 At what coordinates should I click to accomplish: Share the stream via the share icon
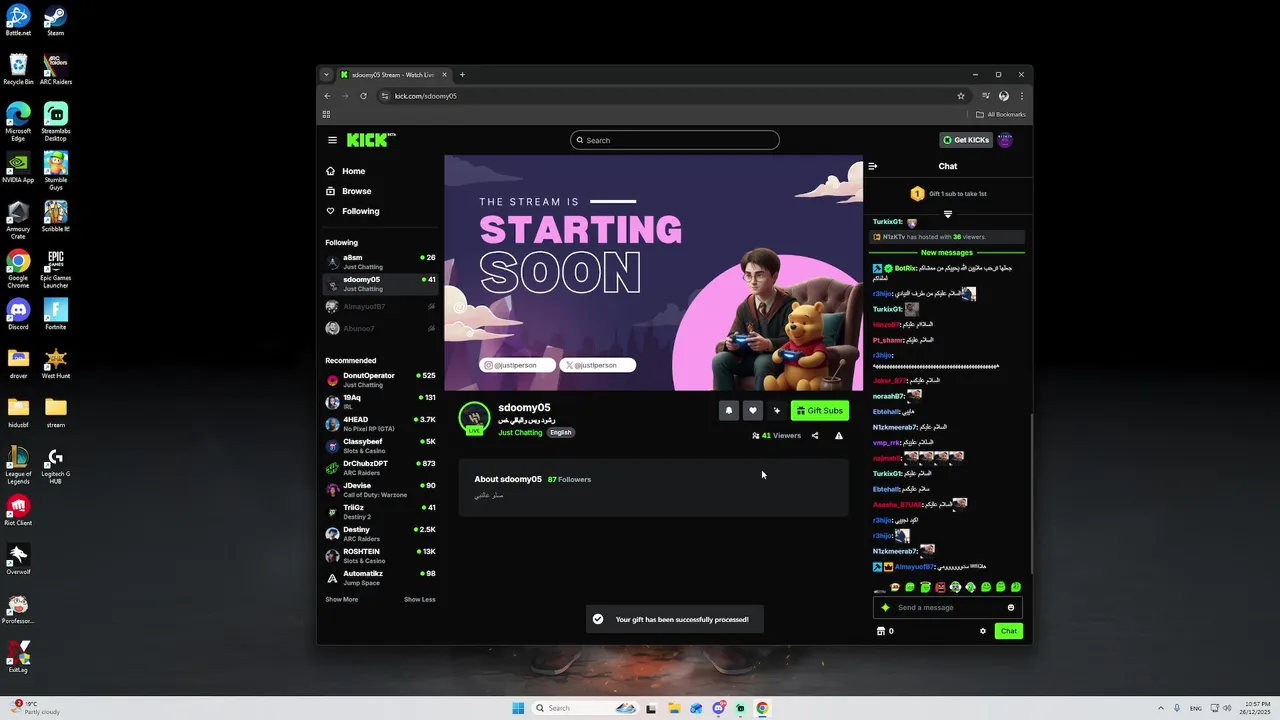coord(815,436)
